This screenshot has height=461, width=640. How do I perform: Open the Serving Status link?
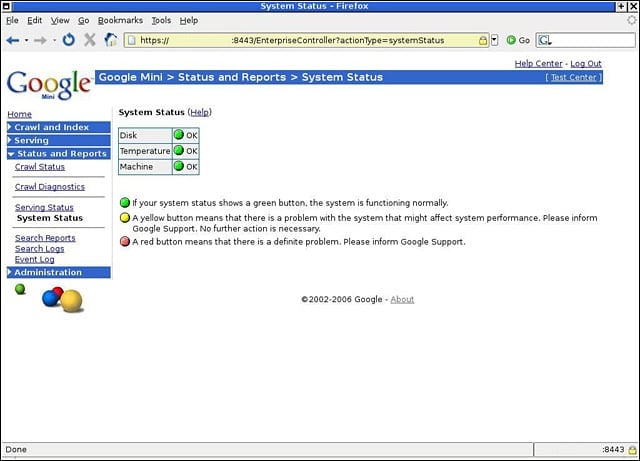(x=44, y=207)
